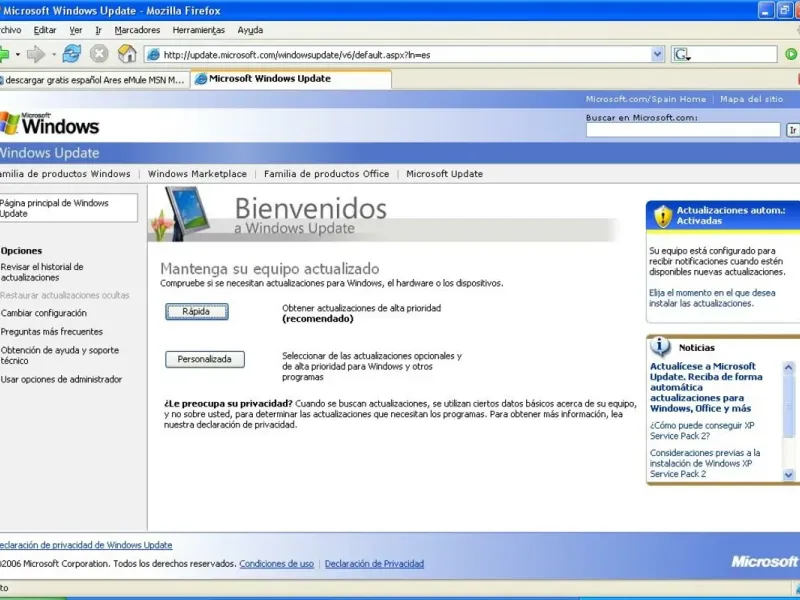Open the Declaración de Privacidad footer link
The height and width of the screenshot is (600, 800).
click(x=374, y=564)
